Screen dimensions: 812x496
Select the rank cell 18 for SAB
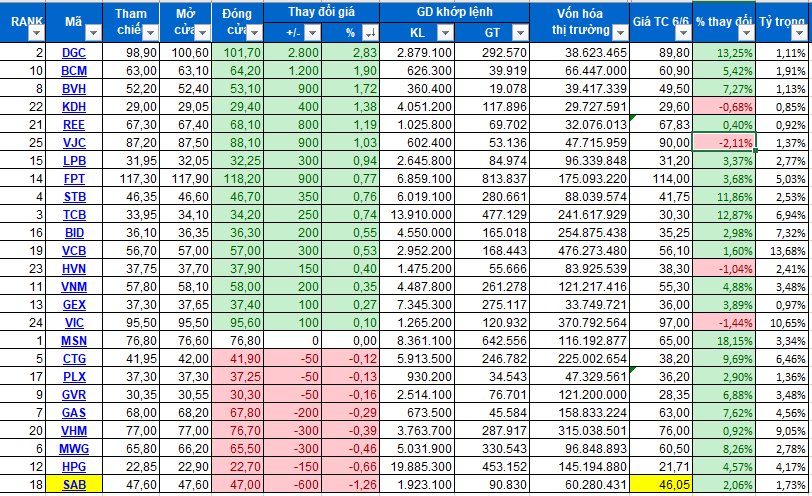click(x=23, y=485)
